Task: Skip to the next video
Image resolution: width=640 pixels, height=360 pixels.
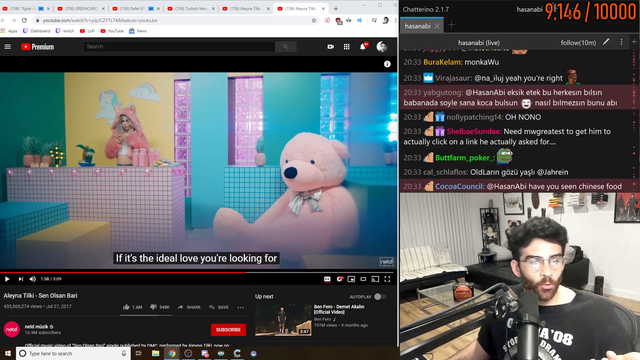Action: [20, 279]
